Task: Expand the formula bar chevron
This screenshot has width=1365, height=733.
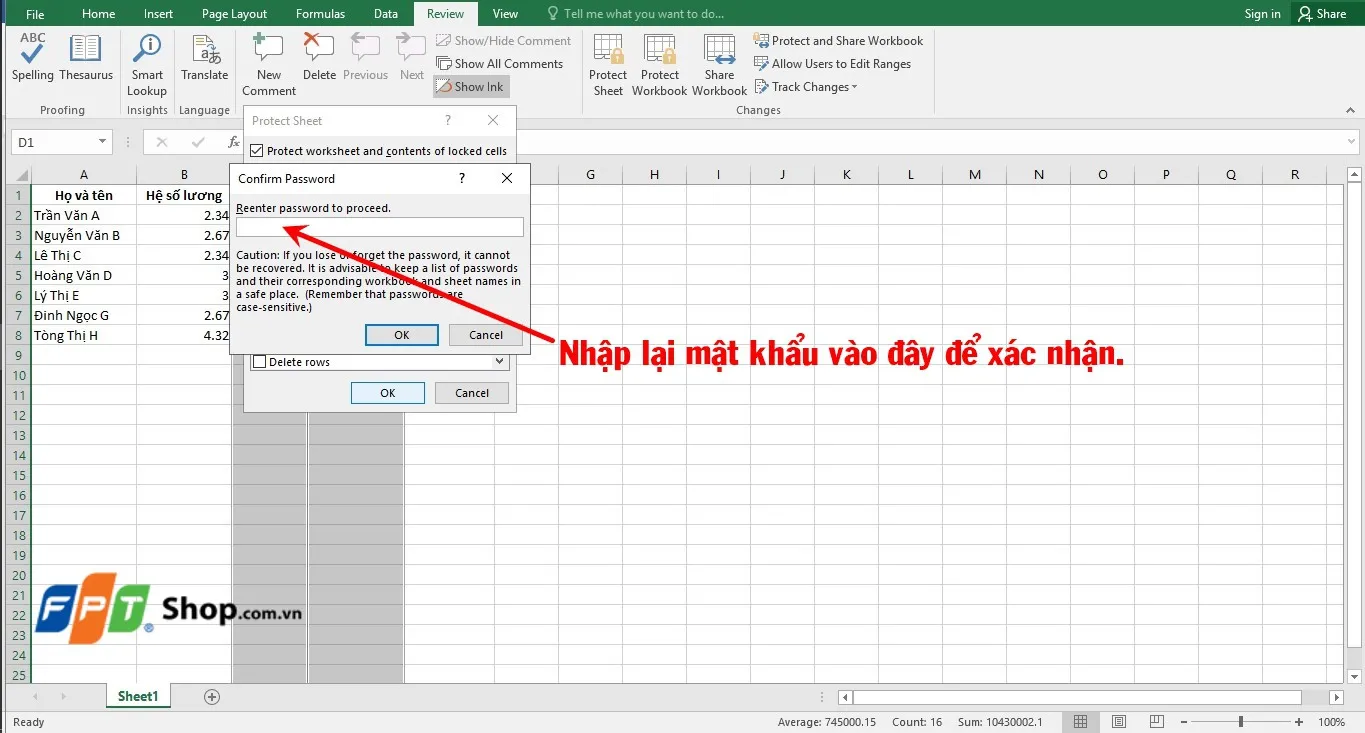Action: (x=1352, y=143)
